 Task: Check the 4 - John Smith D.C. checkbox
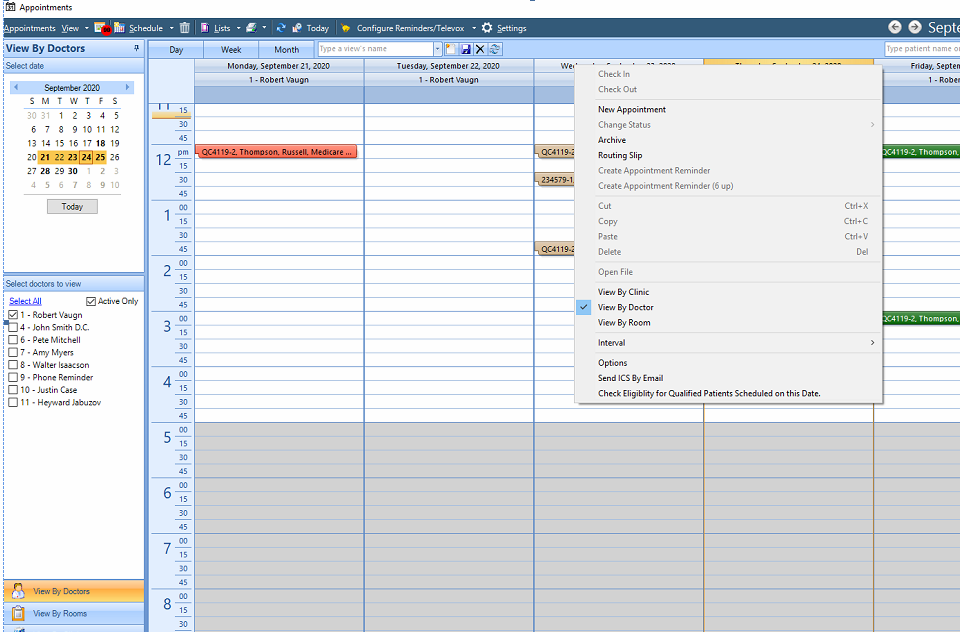tap(13, 327)
